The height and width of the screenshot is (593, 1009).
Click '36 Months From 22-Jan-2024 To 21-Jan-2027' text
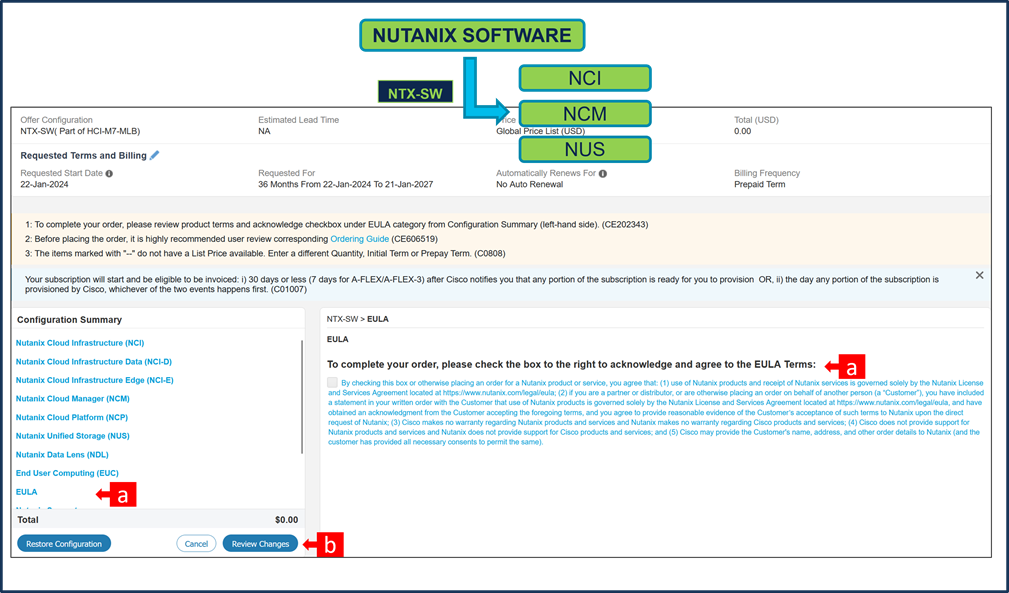coord(346,185)
